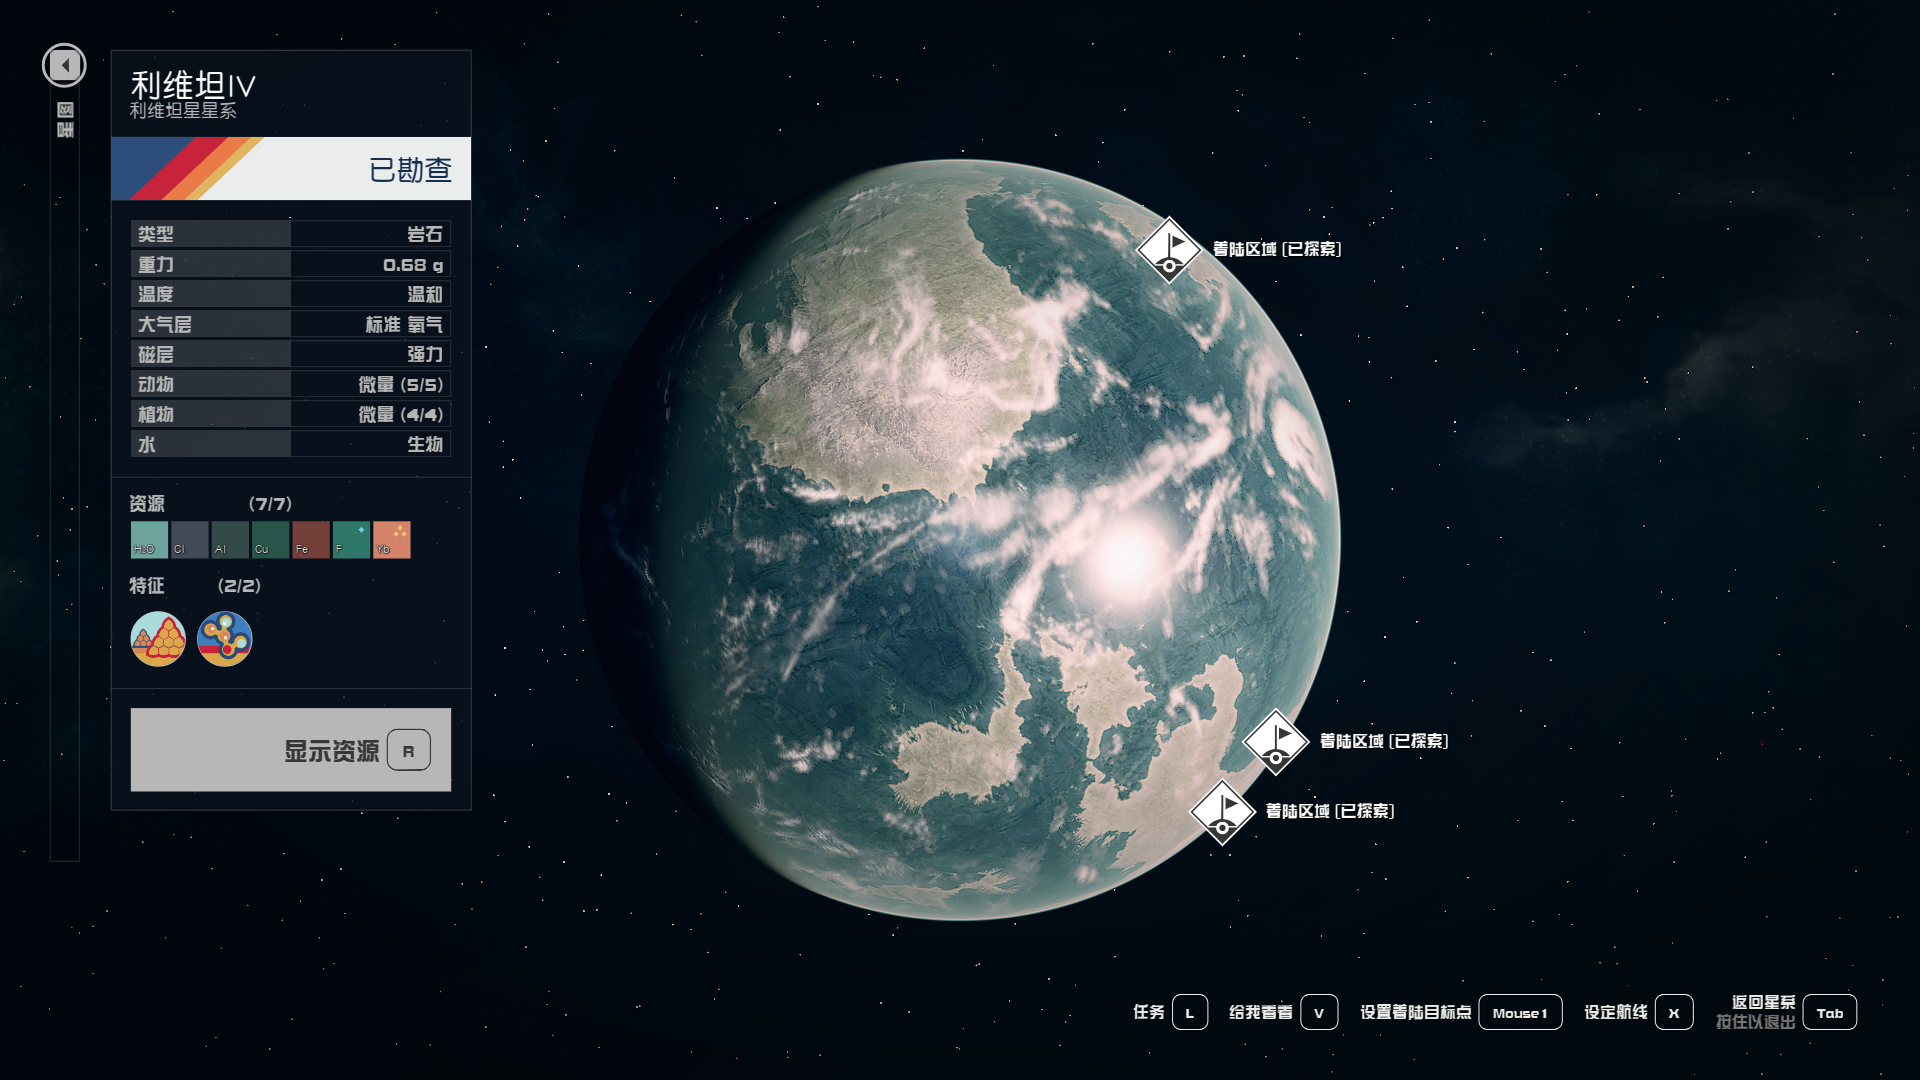The image size is (1920, 1080).
Task: Click the fauna count 微量 (5/5)
Action: (x=401, y=385)
